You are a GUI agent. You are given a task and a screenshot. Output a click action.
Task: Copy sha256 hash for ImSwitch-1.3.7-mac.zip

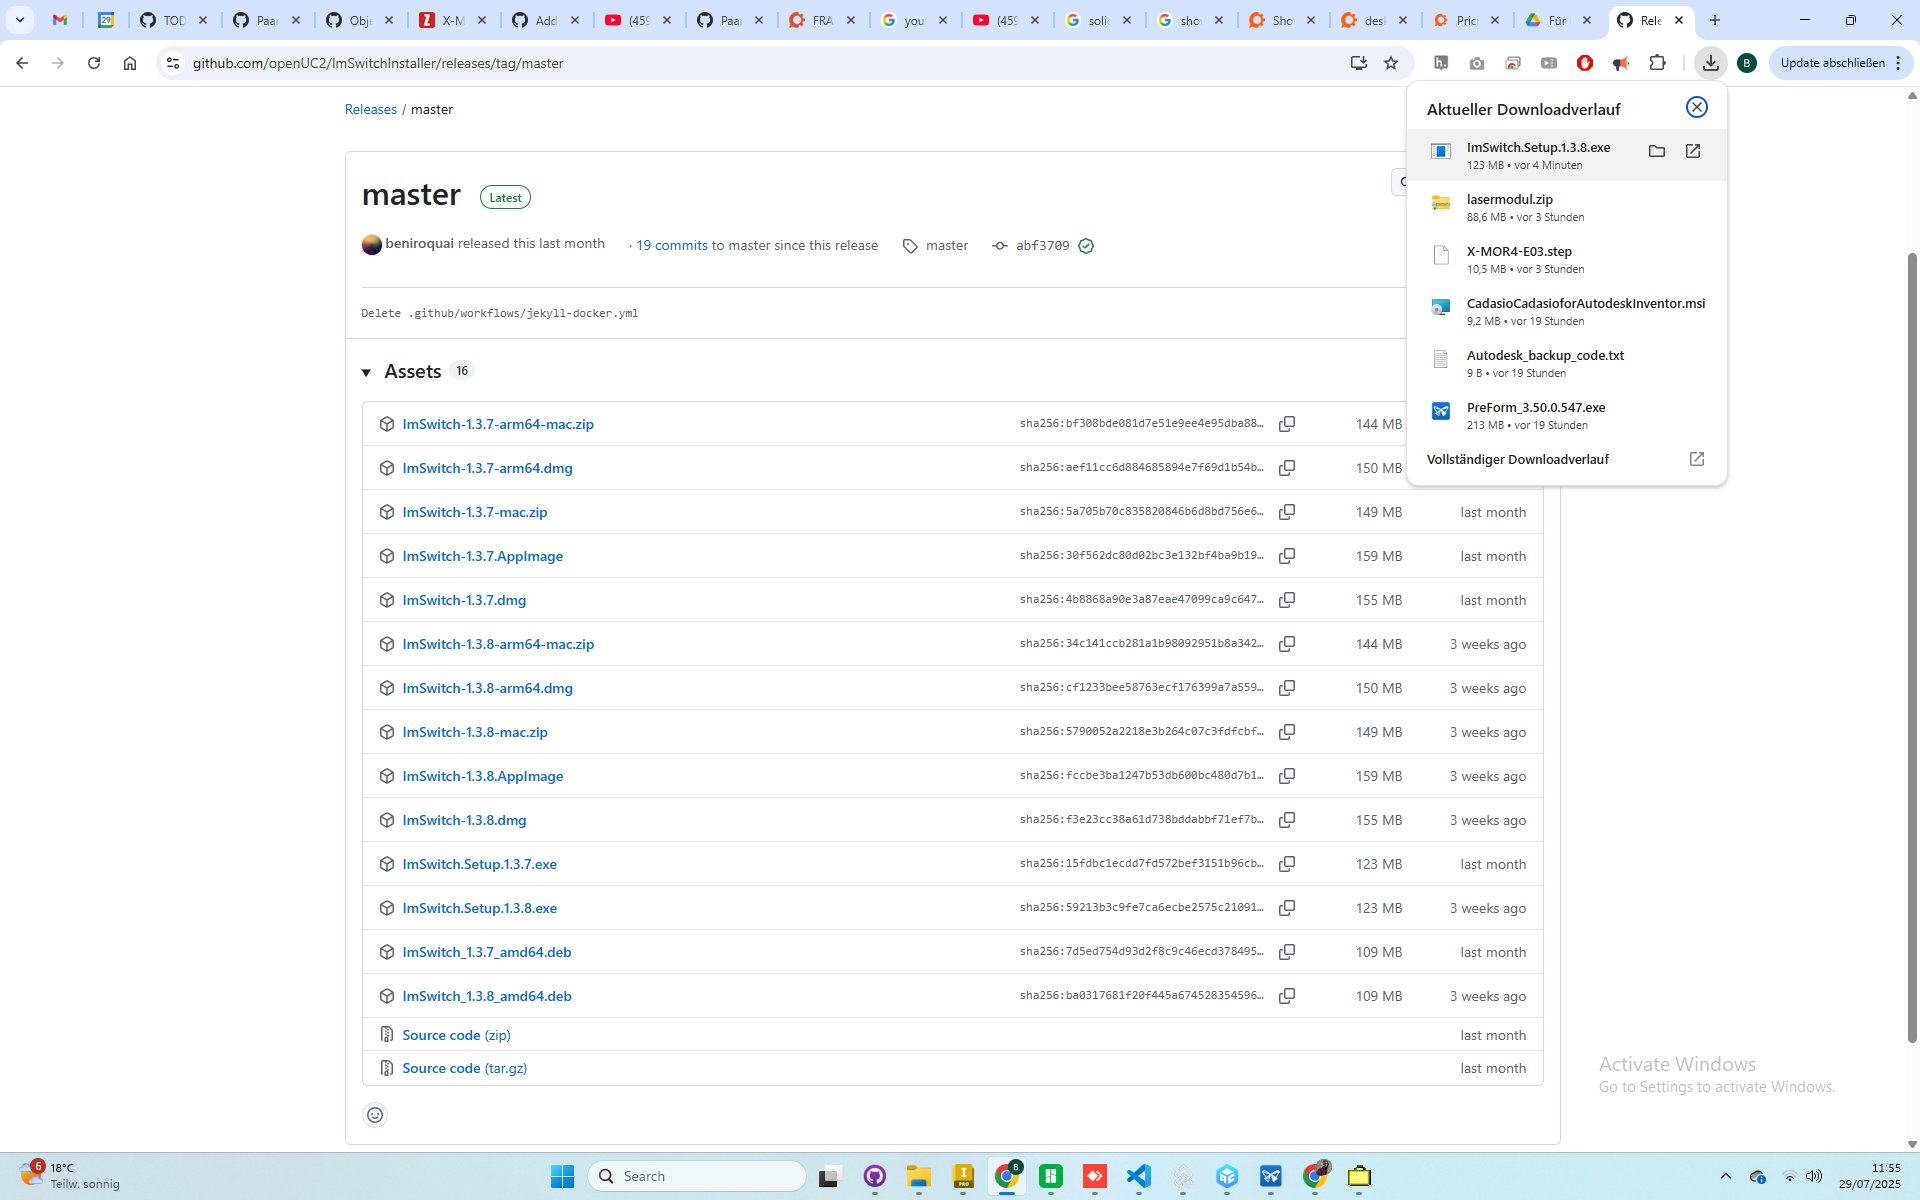1287,512
